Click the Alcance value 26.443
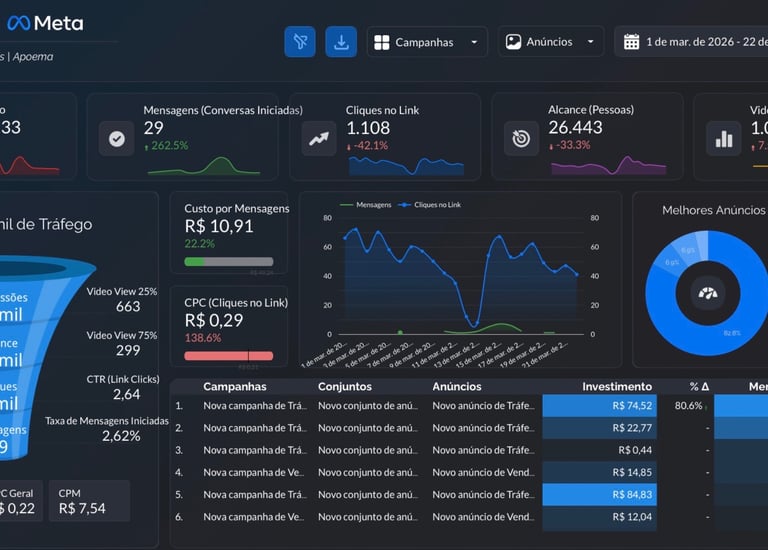 (x=575, y=127)
